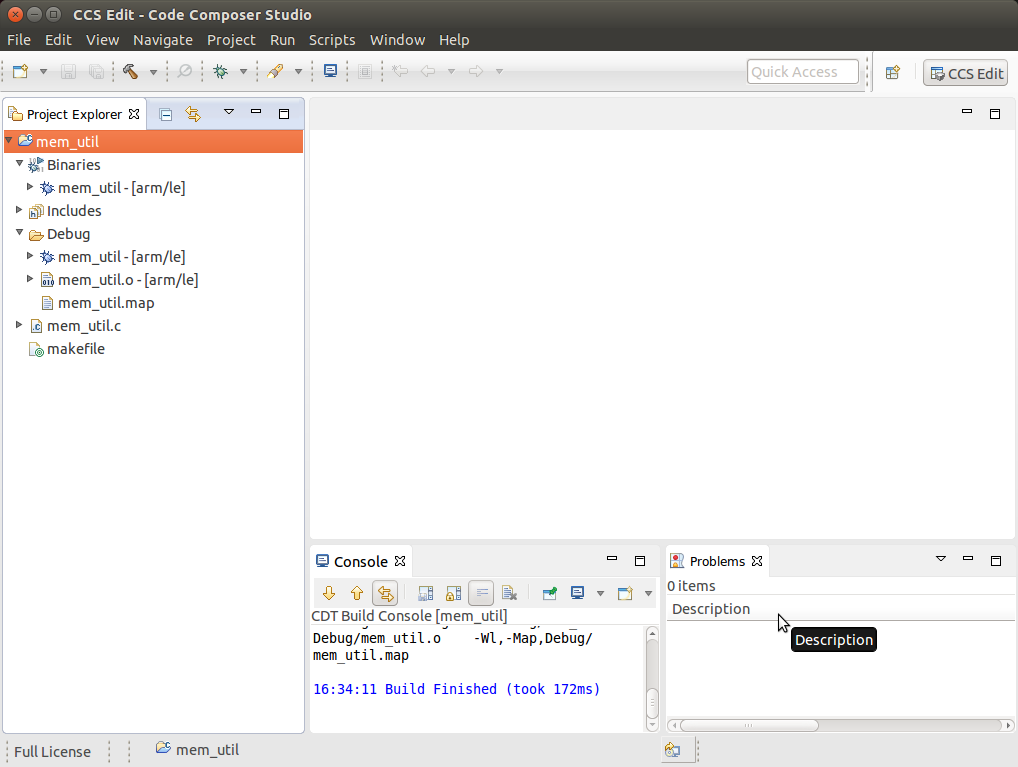This screenshot has height=767, width=1018.
Task: Open the Project menu
Action: coord(231,40)
